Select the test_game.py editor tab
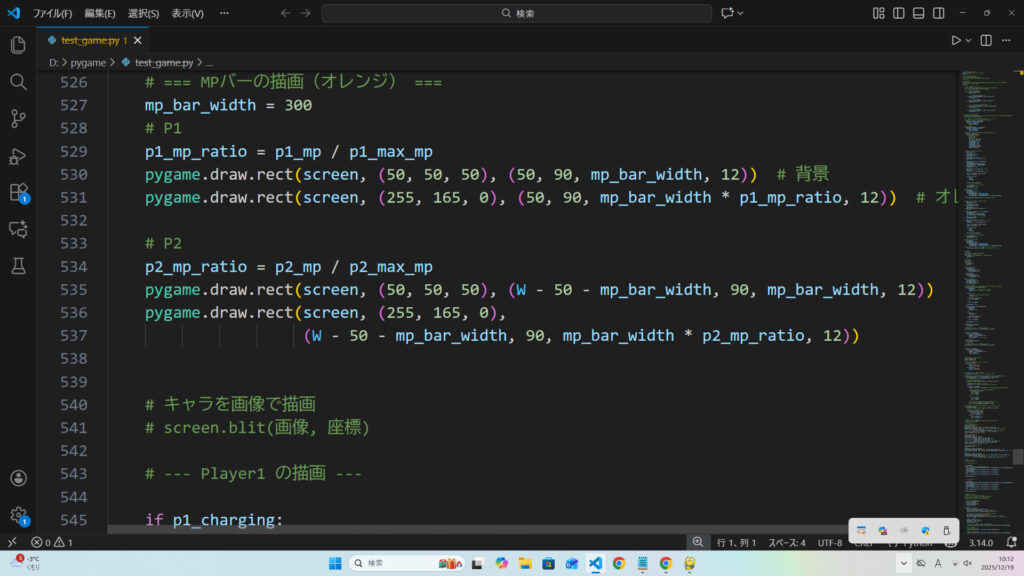The height and width of the screenshot is (576, 1024). click(89, 40)
